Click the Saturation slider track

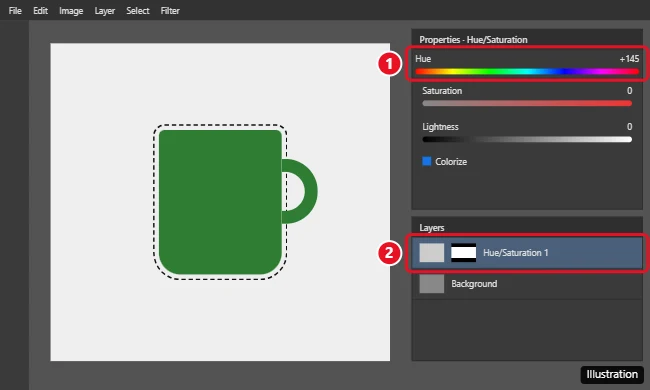pyautogui.click(x=527, y=103)
